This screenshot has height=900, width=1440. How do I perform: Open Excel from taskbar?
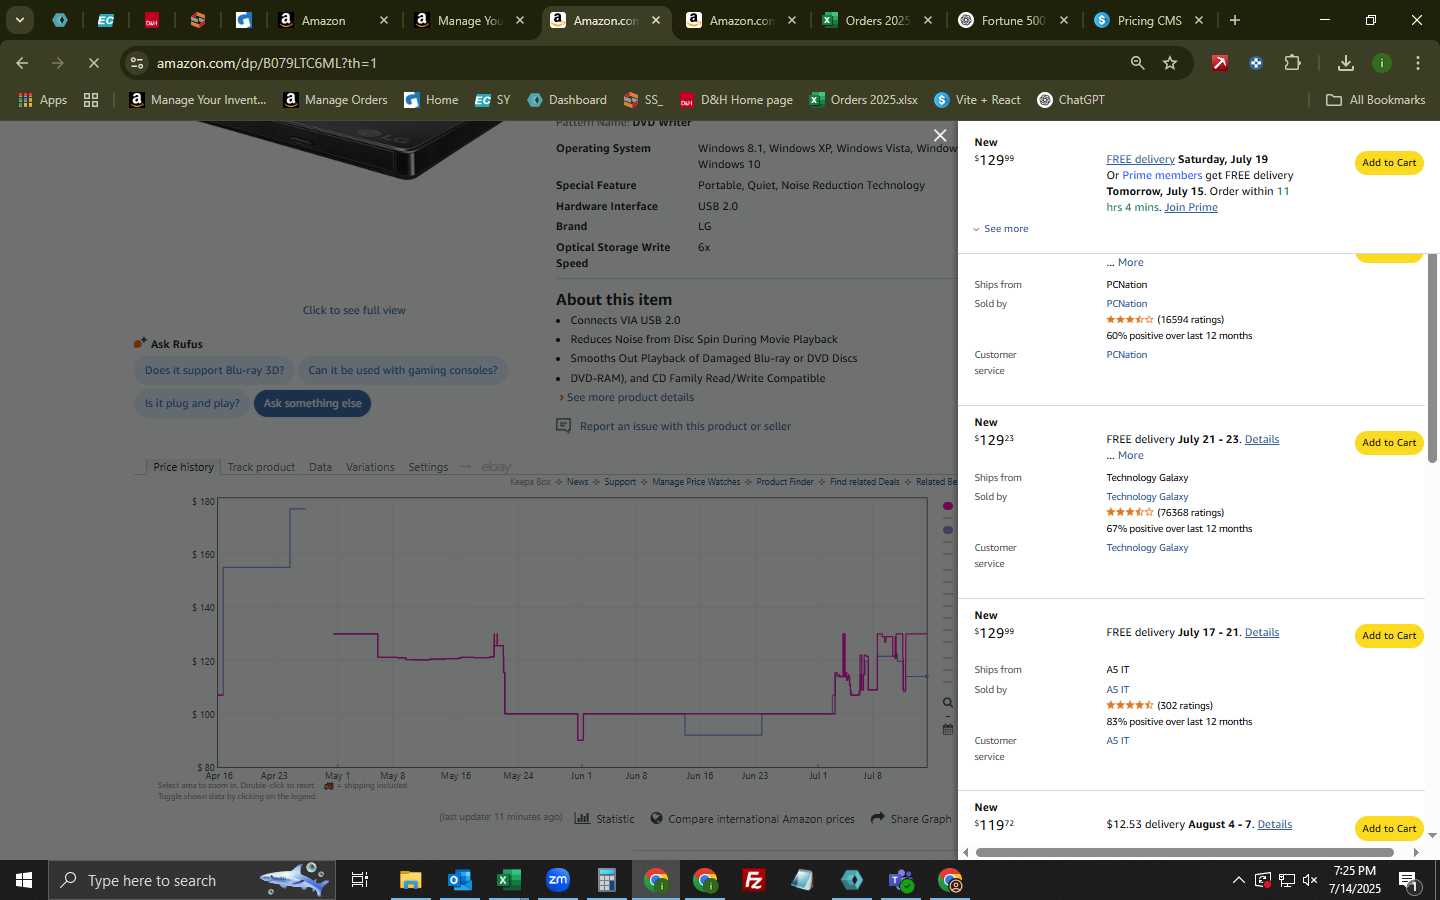click(508, 880)
